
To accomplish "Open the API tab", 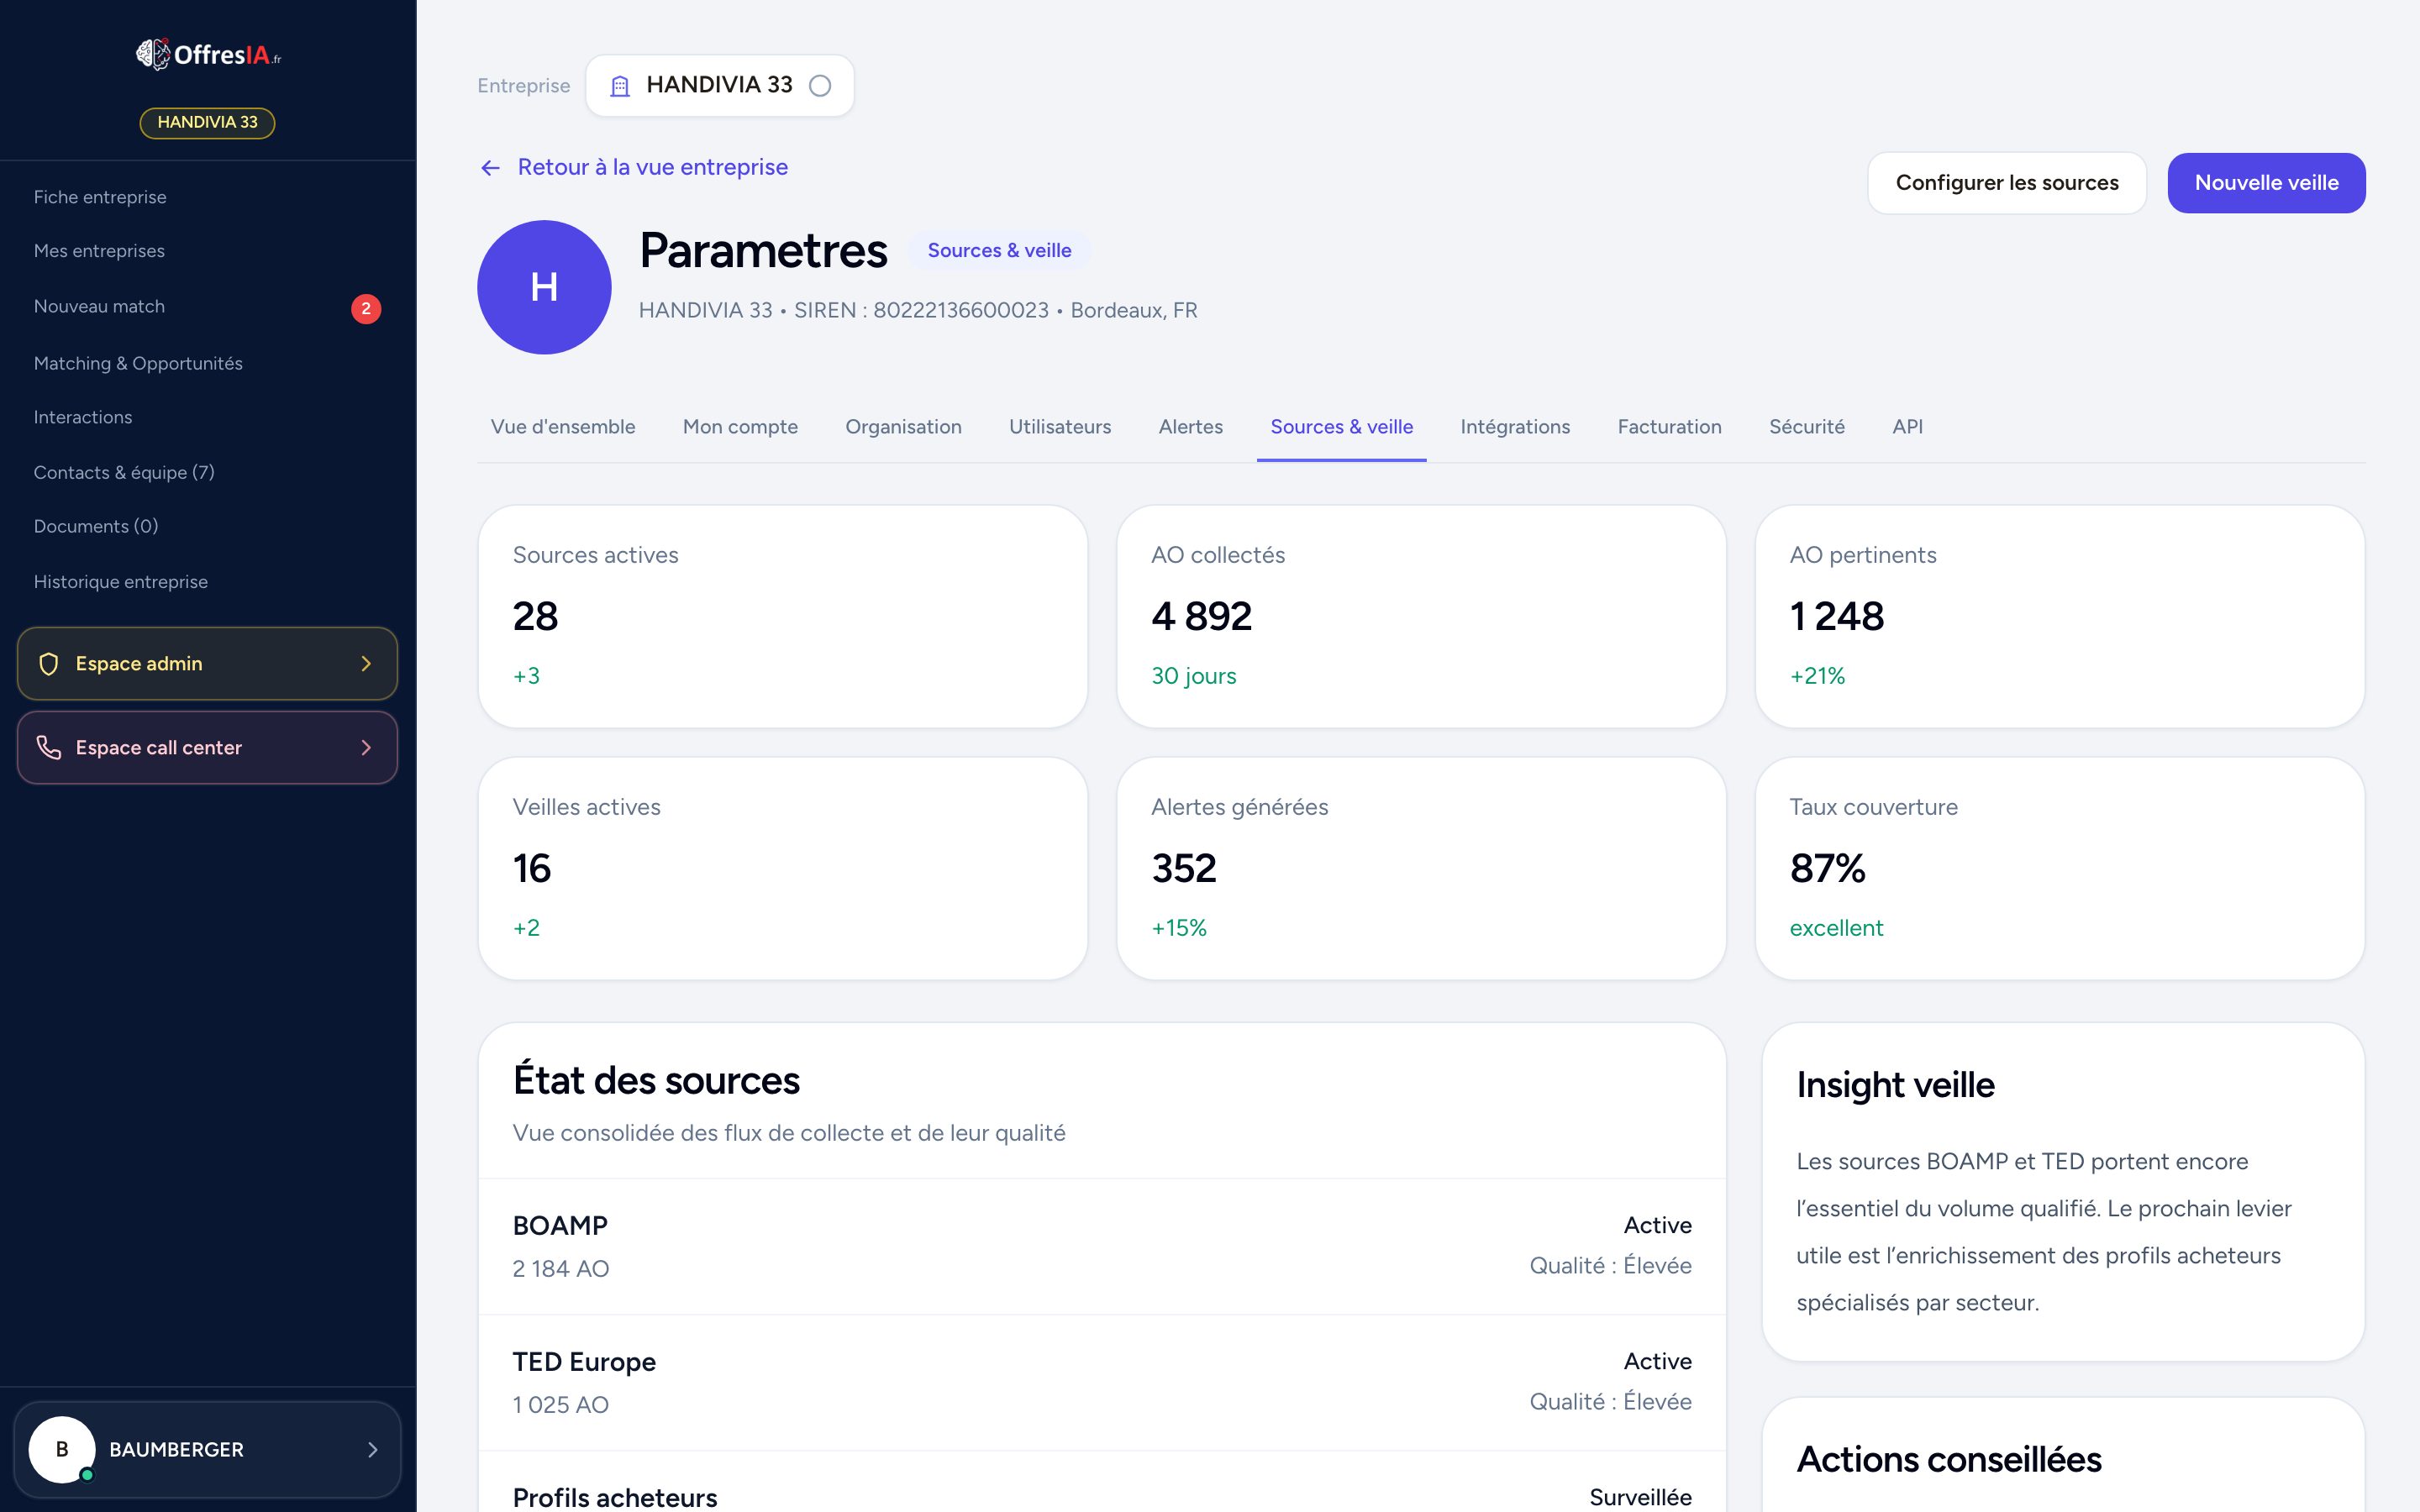I will pos(1907,427).
